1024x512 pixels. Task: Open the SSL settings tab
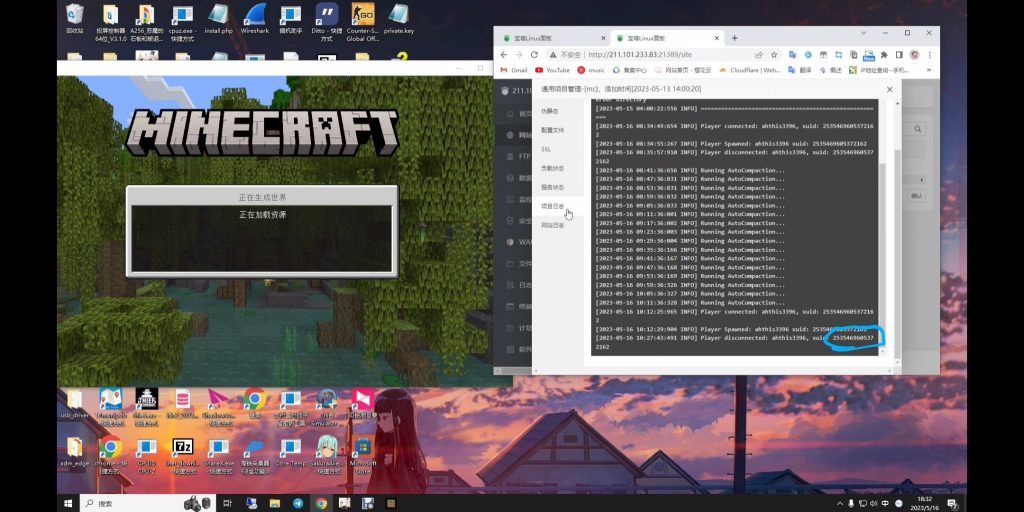[546, 149]
